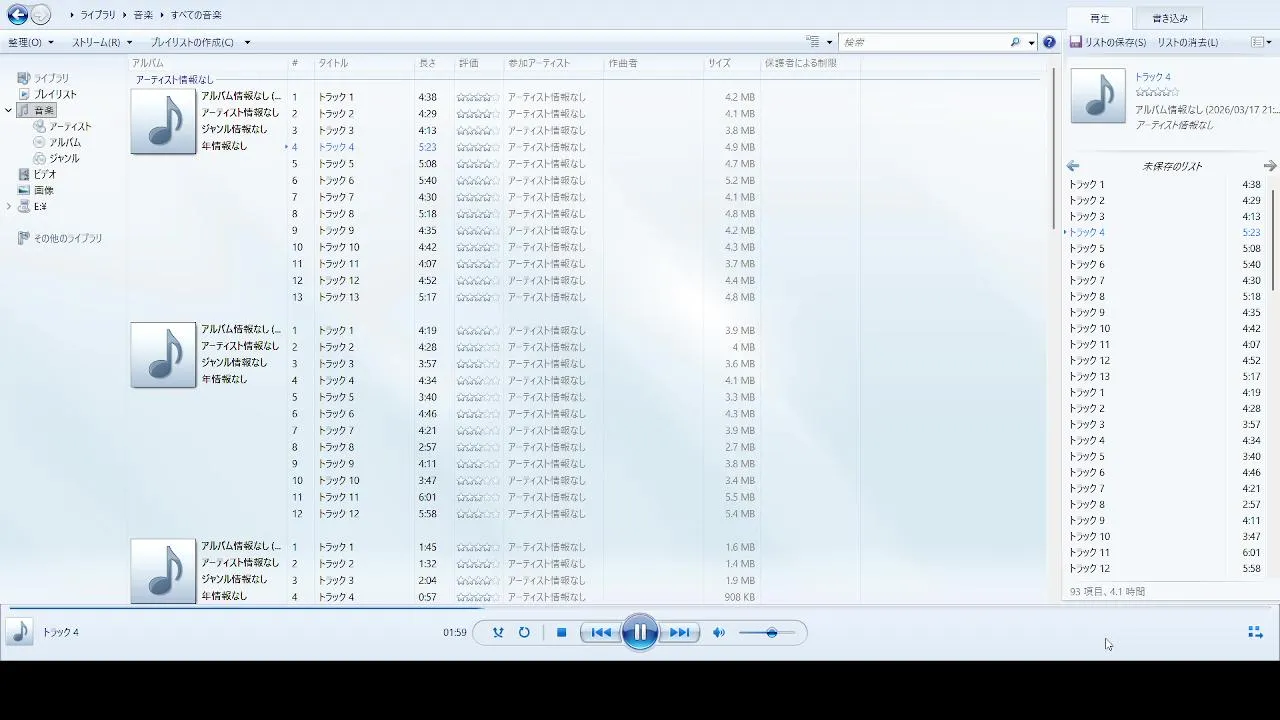The width and height of the screenshot is (1280, 720).
Task: Open the 整理(O) menu
Action: click(x=31, y=42)
